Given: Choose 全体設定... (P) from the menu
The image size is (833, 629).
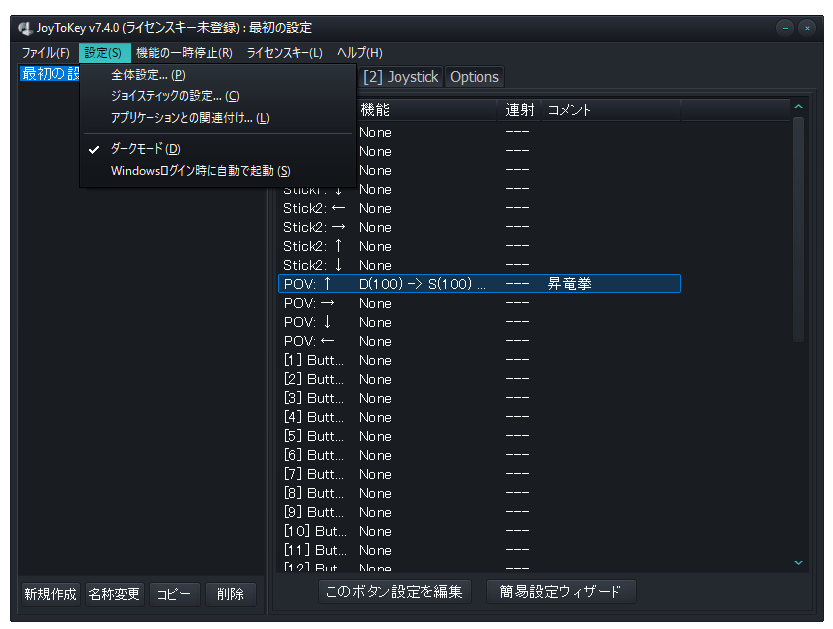Looking at the screenshot, I should (x=218, y=75).
